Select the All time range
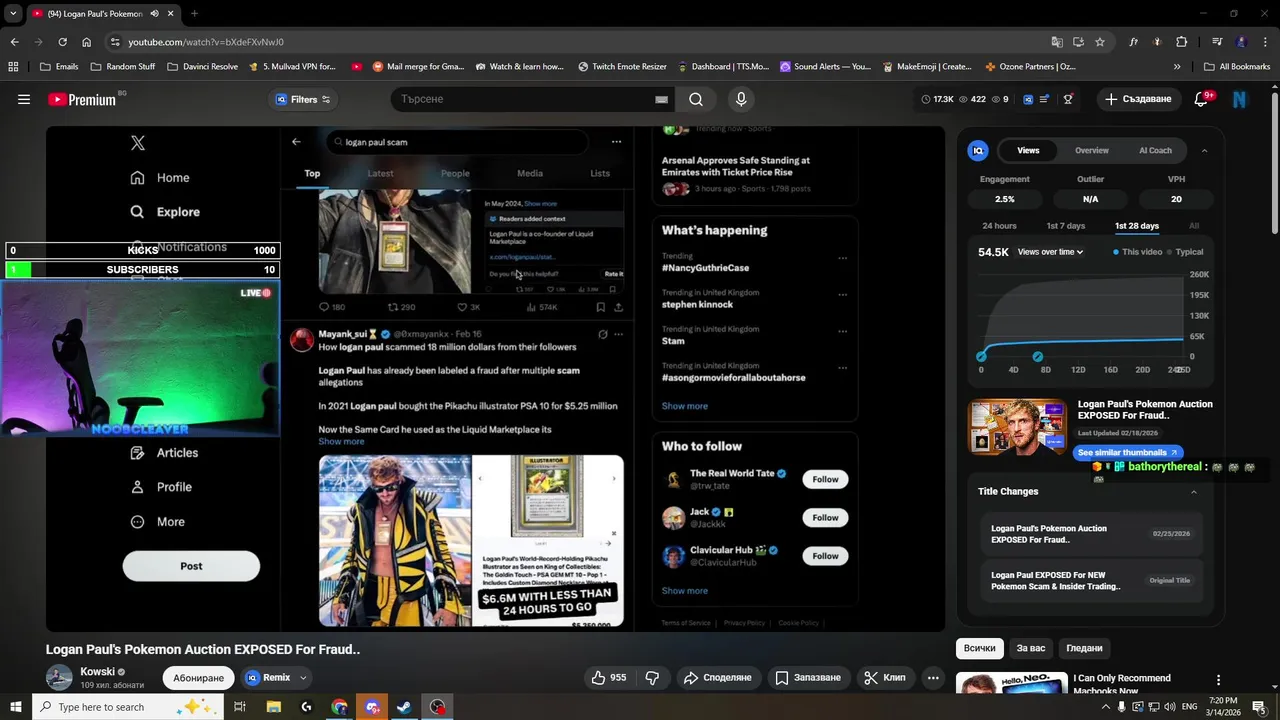Screen dimensions: 1280x720 tap(1194, 226)
